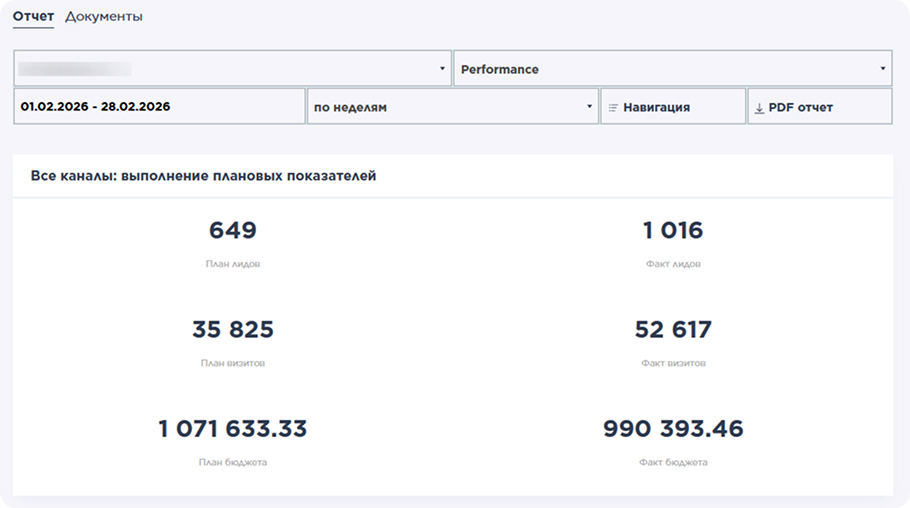
Task: Click the list icon beside Навигация
Action: click(613, 107)
